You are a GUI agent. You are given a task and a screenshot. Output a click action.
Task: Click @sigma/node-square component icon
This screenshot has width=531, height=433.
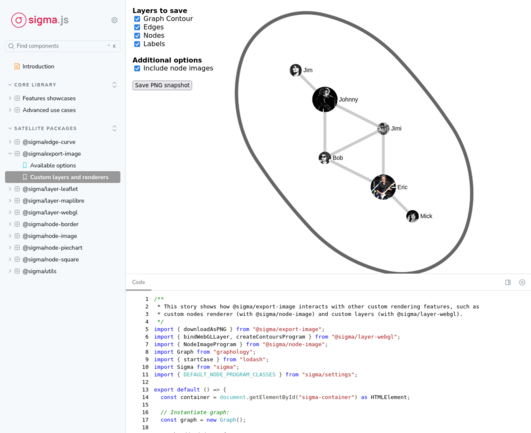(17, 259)
